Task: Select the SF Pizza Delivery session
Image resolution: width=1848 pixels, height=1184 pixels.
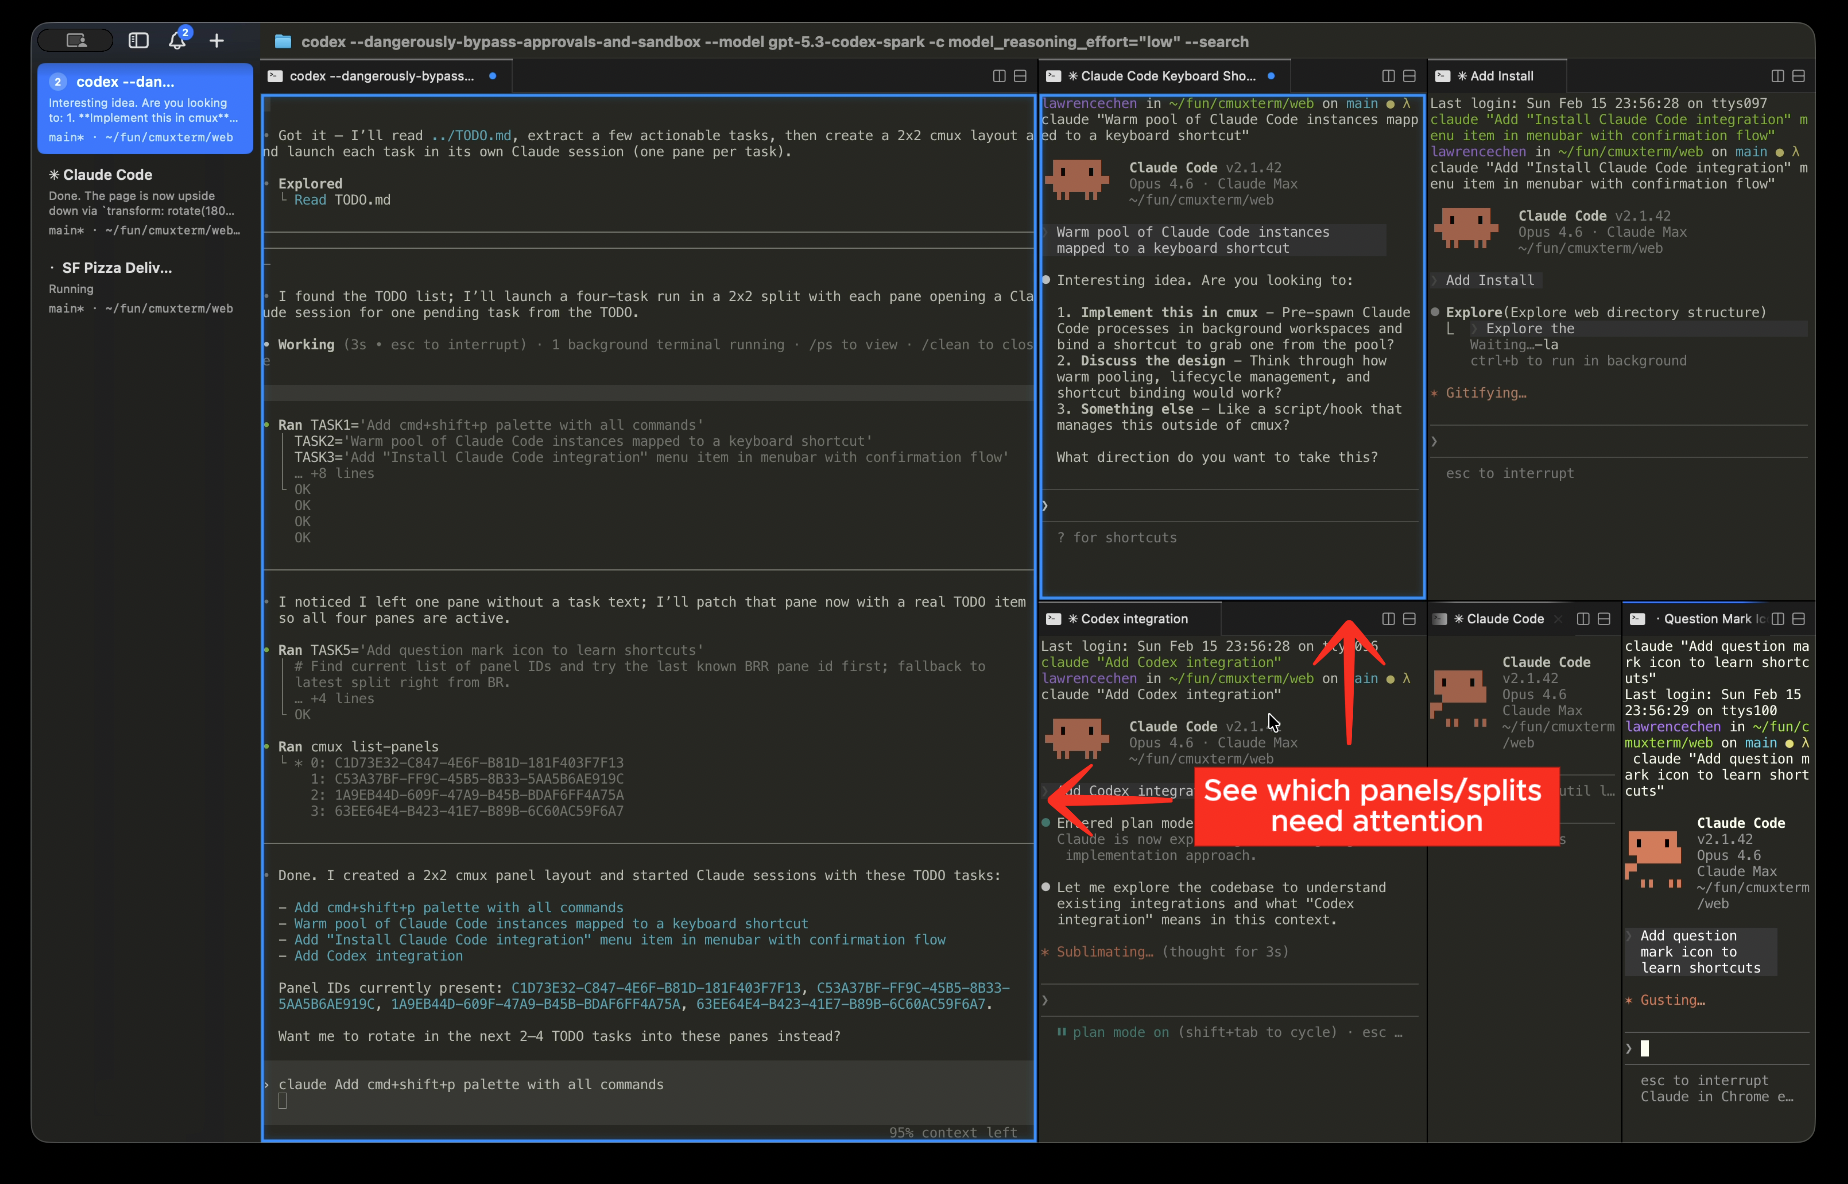Action: (144, 286)
